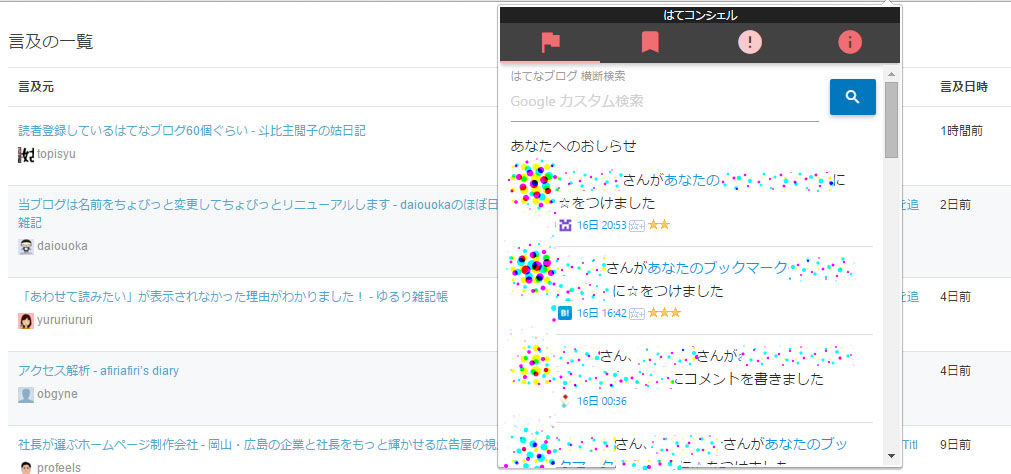Click avatar of the コメントを書きました notification
This screenshot has height=474, width=1011.
coord(533,364)
